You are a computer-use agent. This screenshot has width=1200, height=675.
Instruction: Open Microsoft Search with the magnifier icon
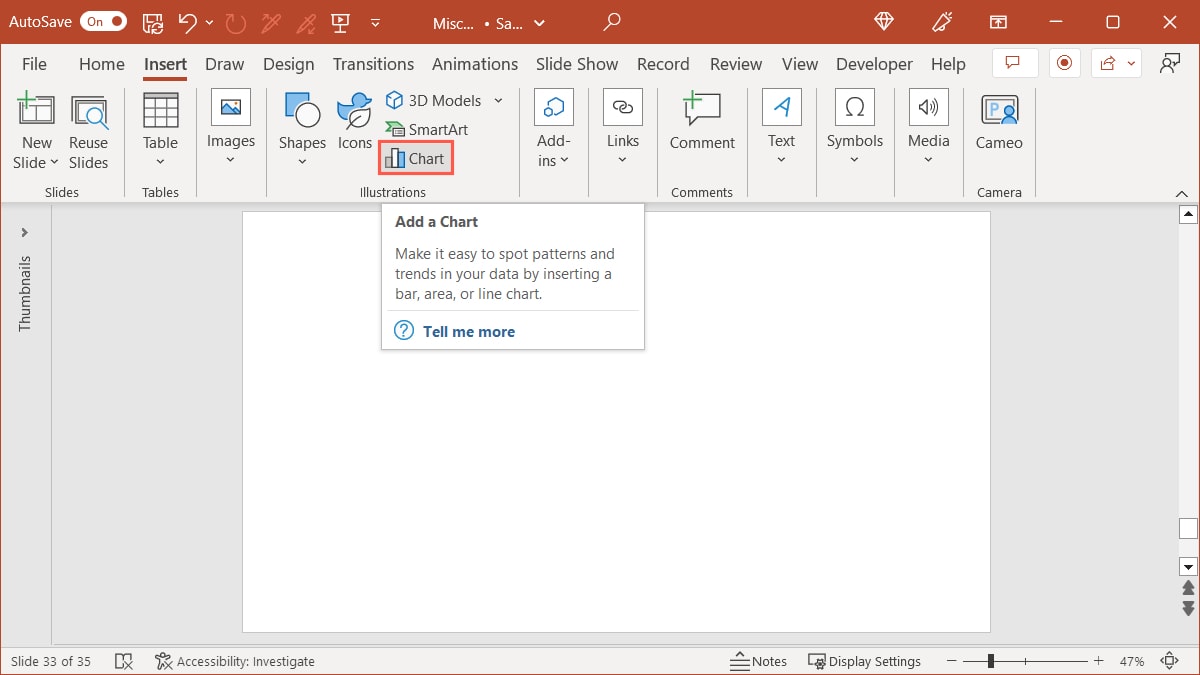[611, 22]
